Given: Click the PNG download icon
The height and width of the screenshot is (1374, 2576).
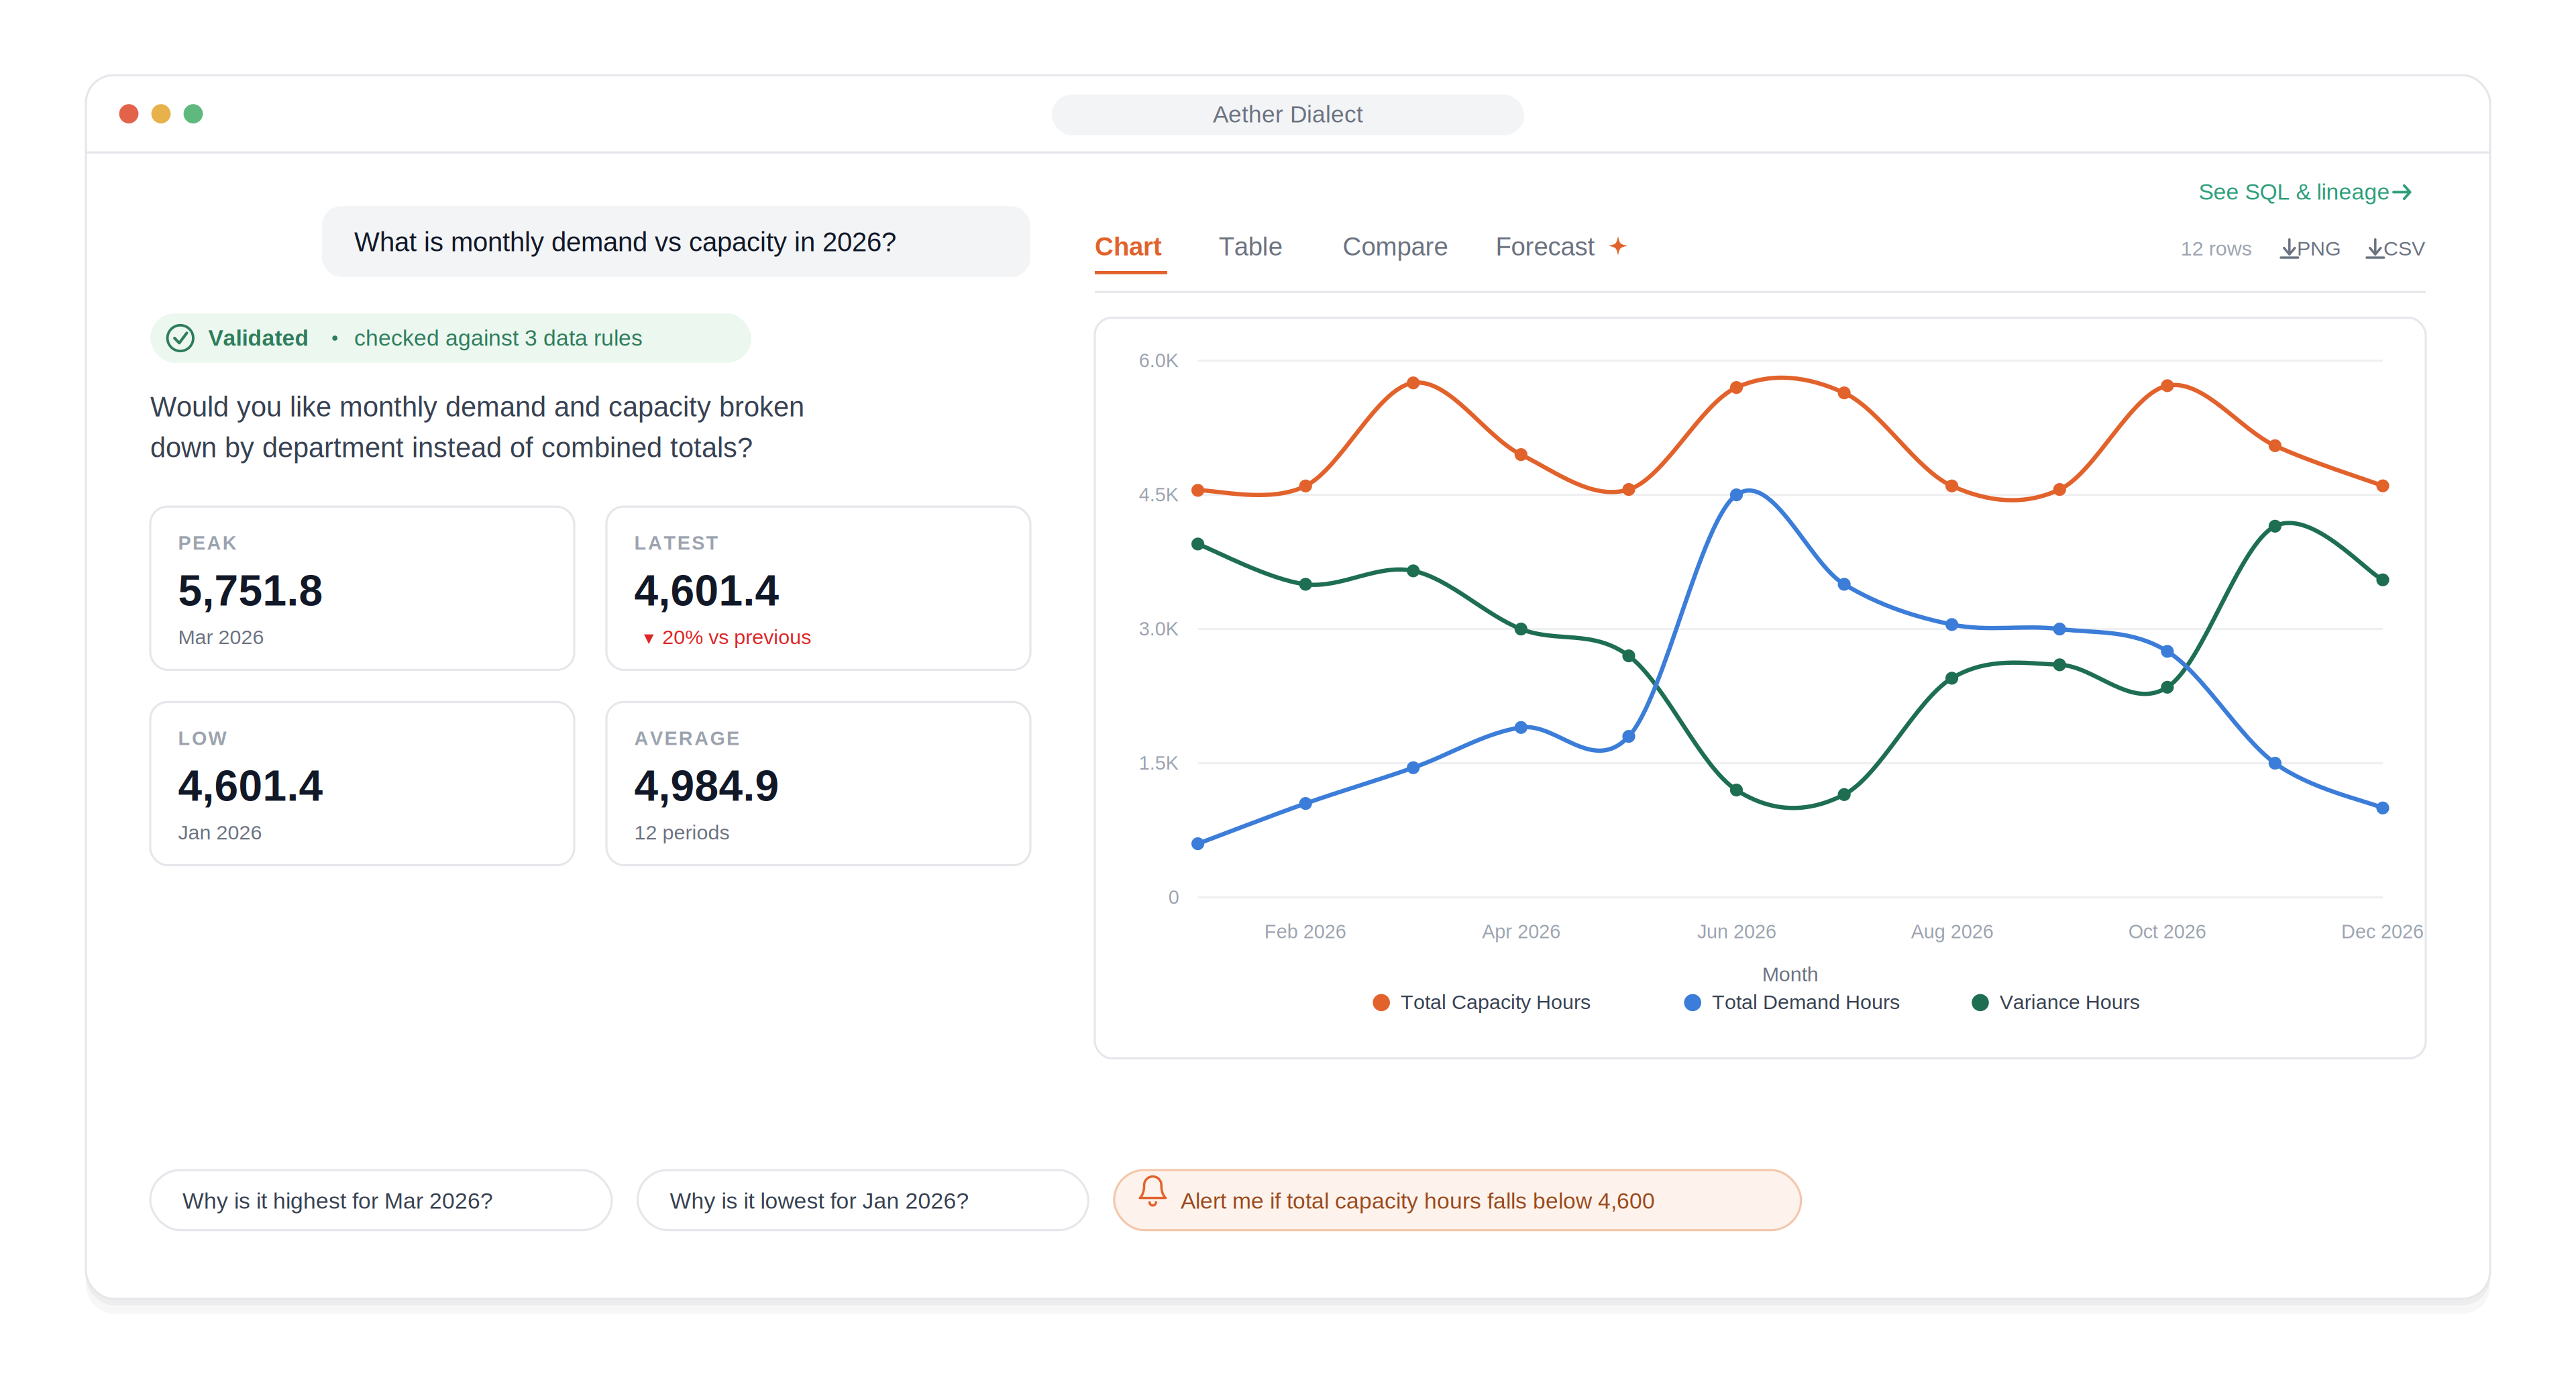Looking at the screenshot, I should pyautogui.click(x=2288, y=248).
